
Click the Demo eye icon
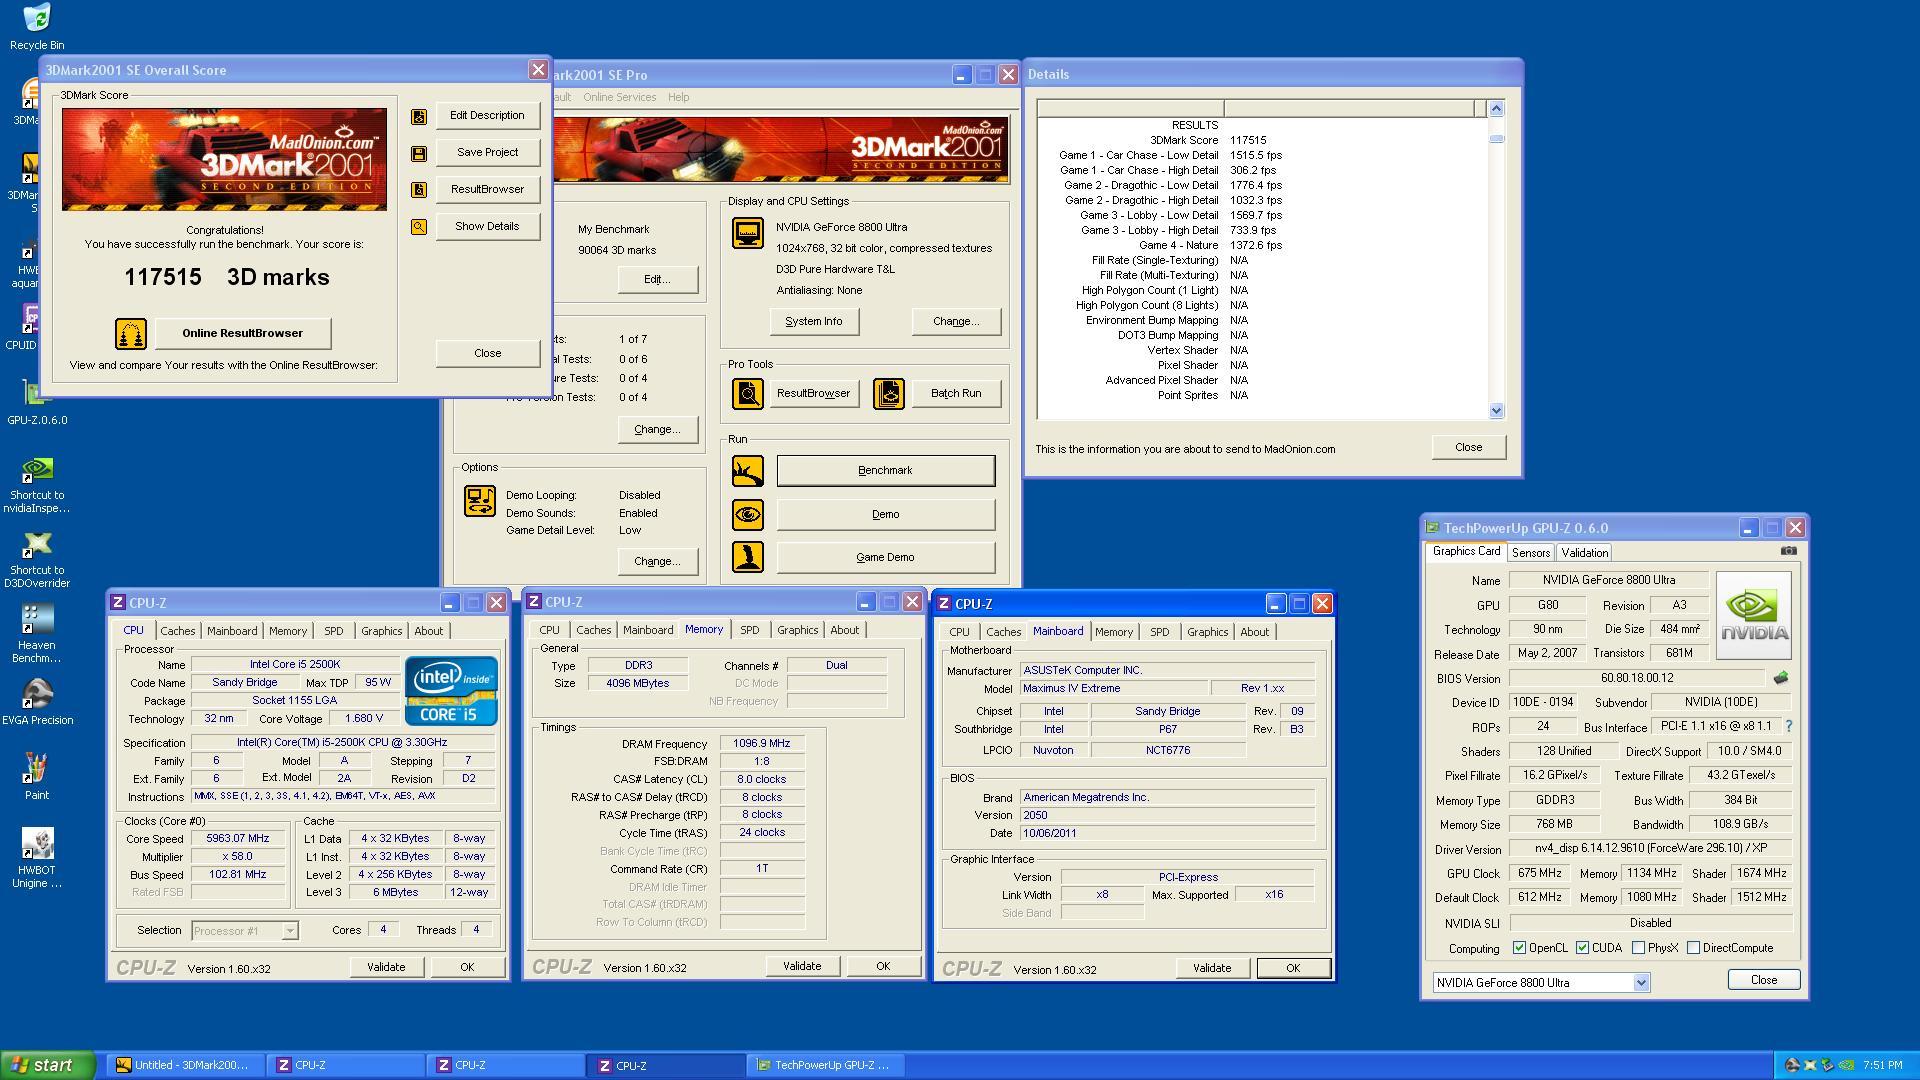[748, 515]
